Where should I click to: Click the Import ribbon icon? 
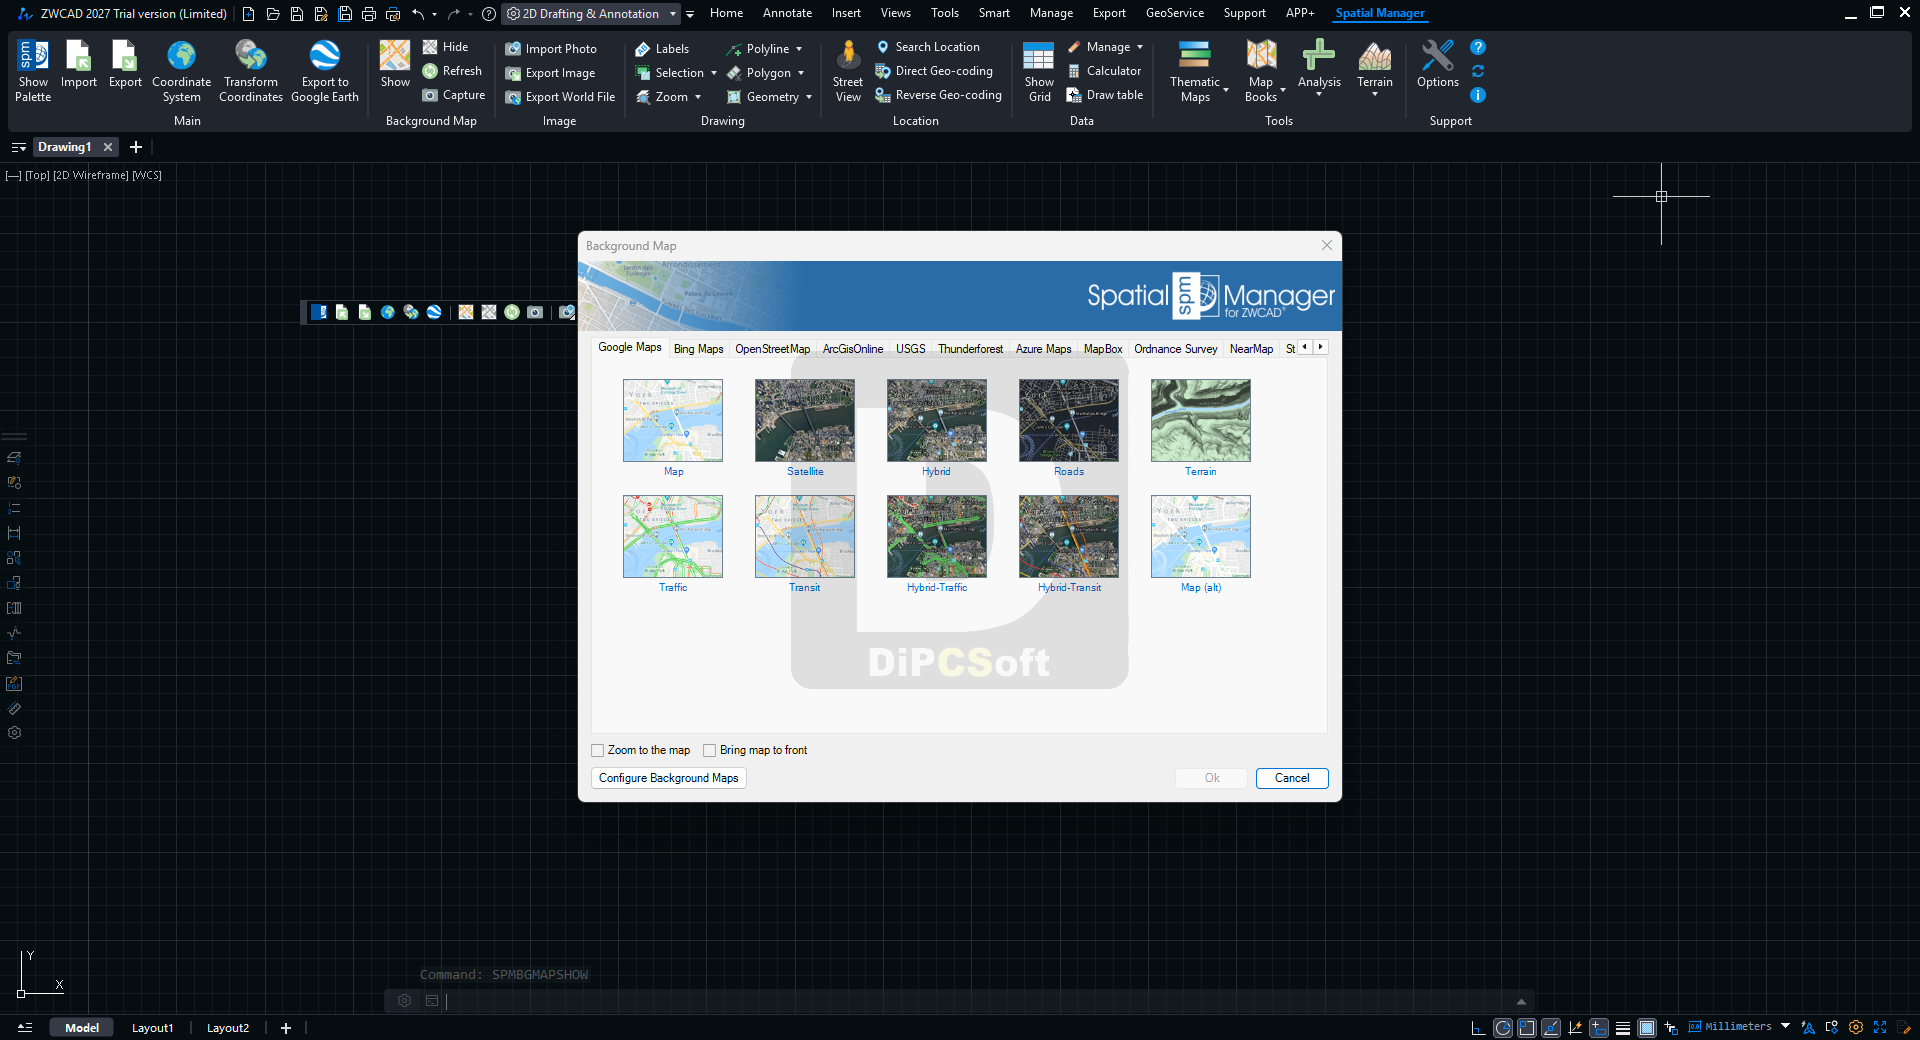tap(79, 64)
